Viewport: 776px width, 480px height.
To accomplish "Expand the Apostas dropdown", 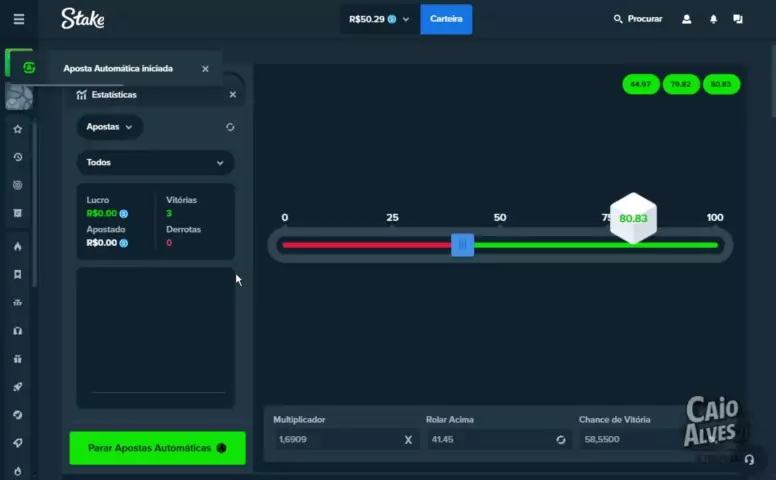I will tap(110, 127).
